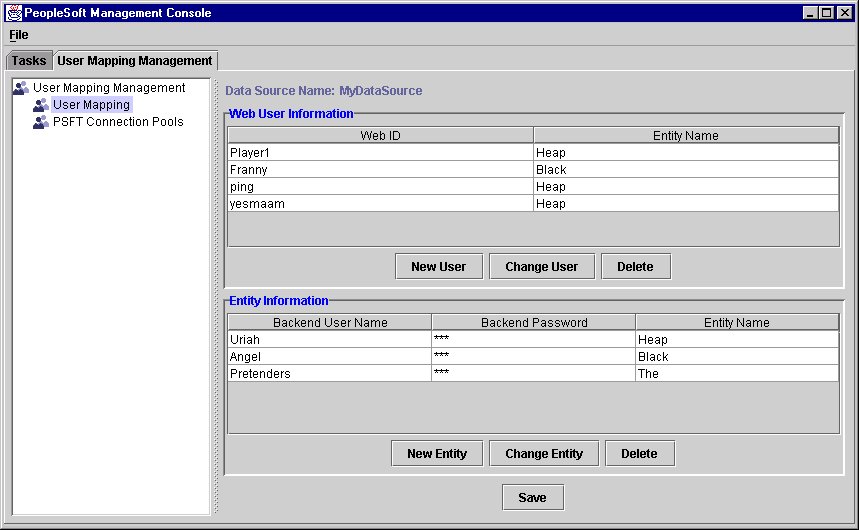Select the yesmaam web ID cell

(x=381, y=203)
